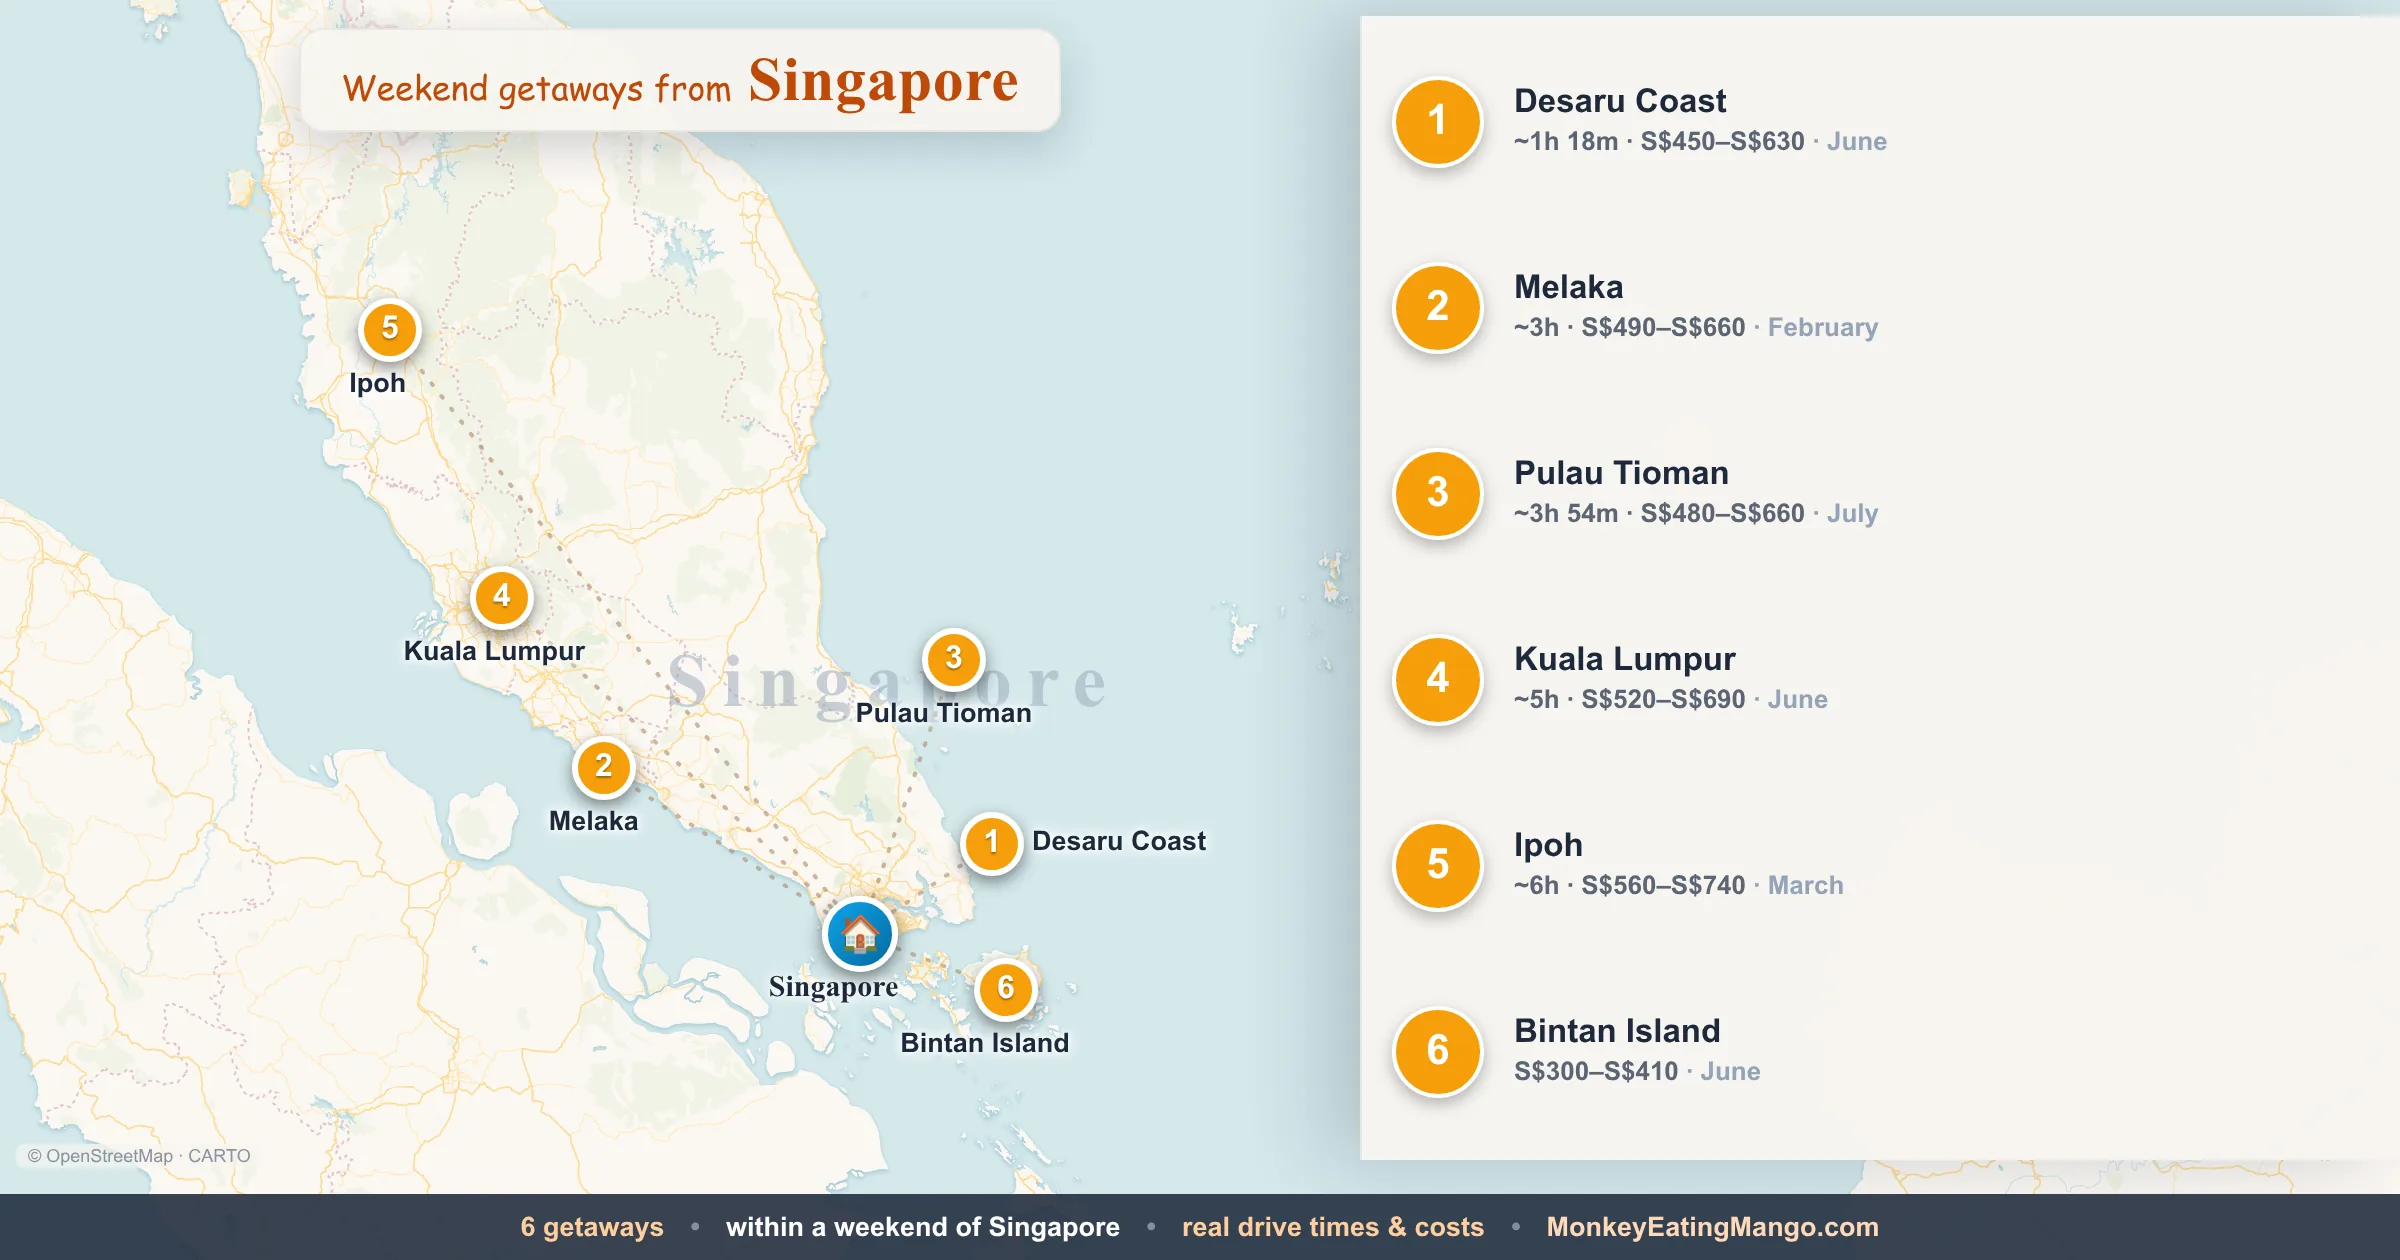
Task: Click '6 getaways' in the footer
Action: [x=592, y=1228]
